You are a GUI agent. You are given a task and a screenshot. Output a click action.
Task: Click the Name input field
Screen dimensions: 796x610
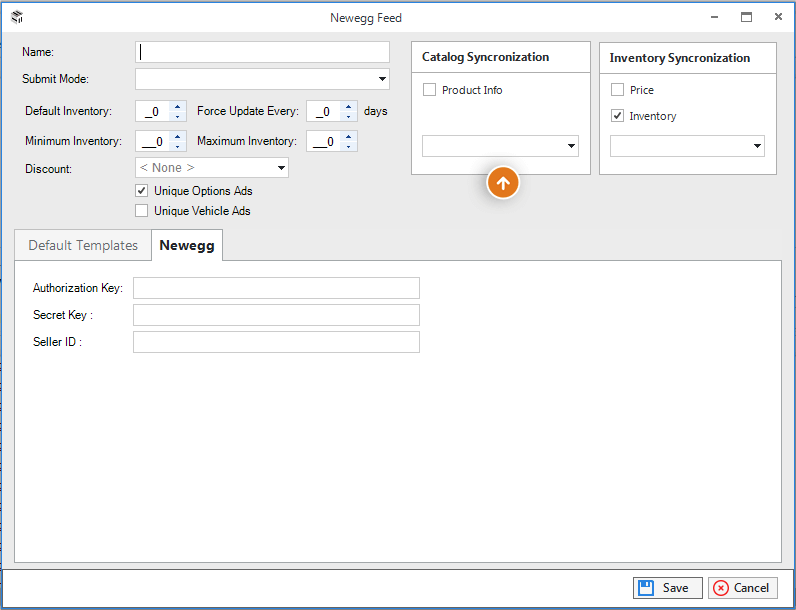pos(262,52)
